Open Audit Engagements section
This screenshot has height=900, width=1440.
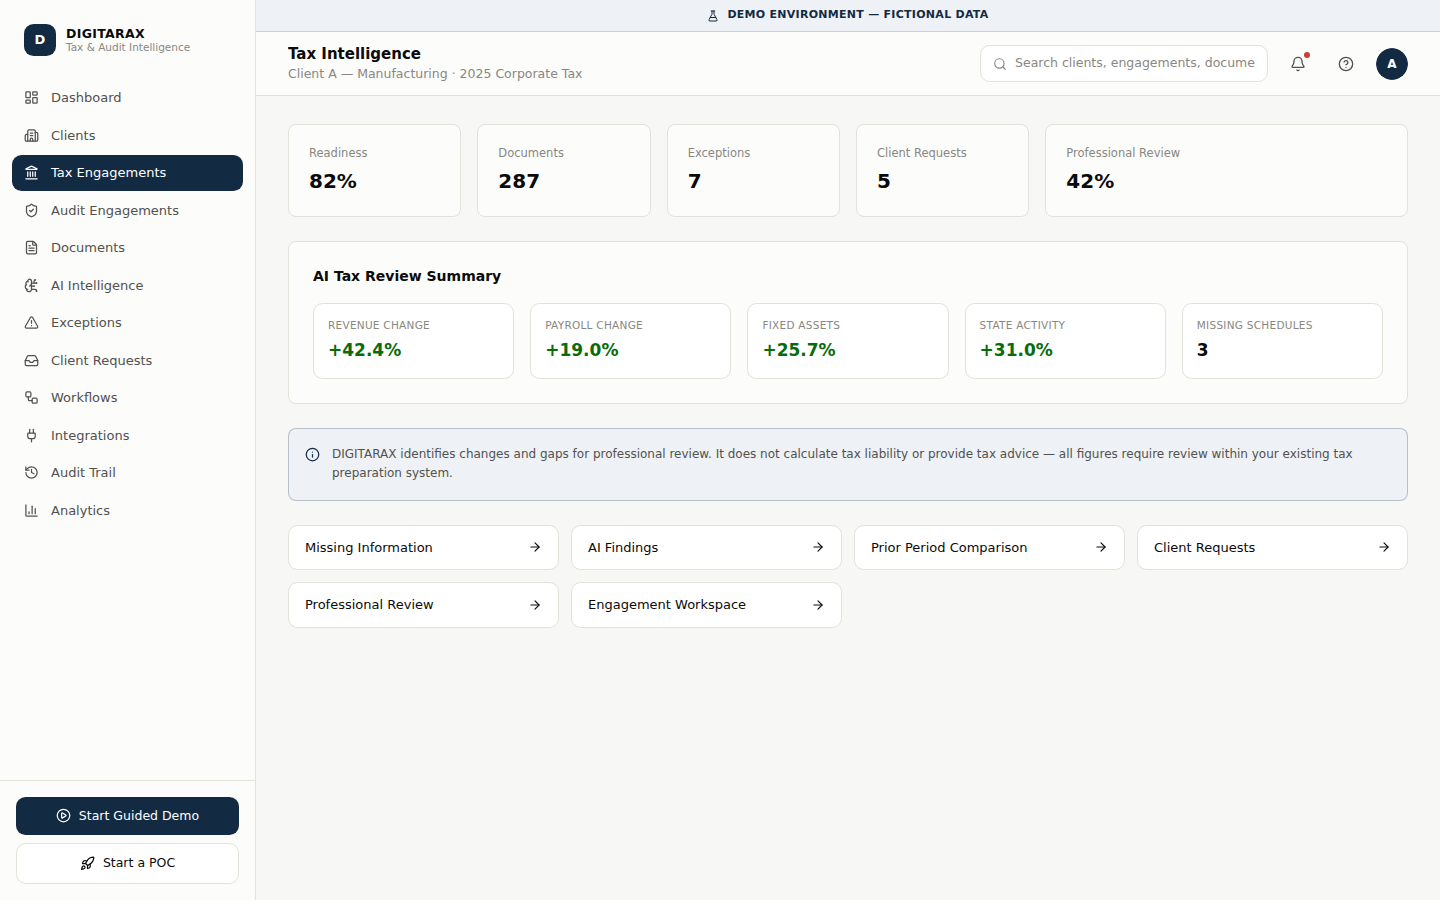[x=127, y=210]
